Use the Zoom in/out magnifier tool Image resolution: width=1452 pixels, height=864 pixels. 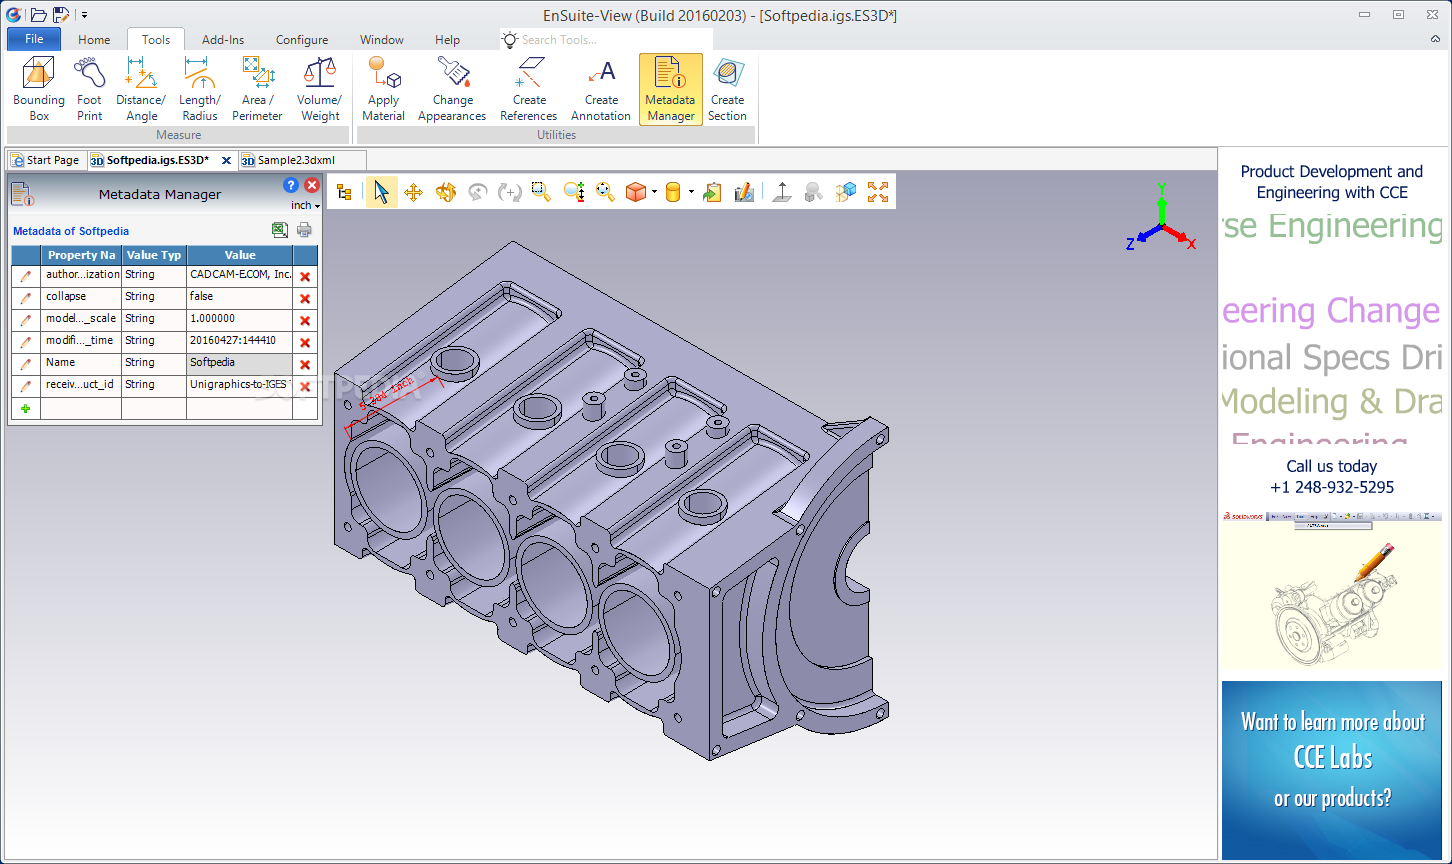(573, 192)
